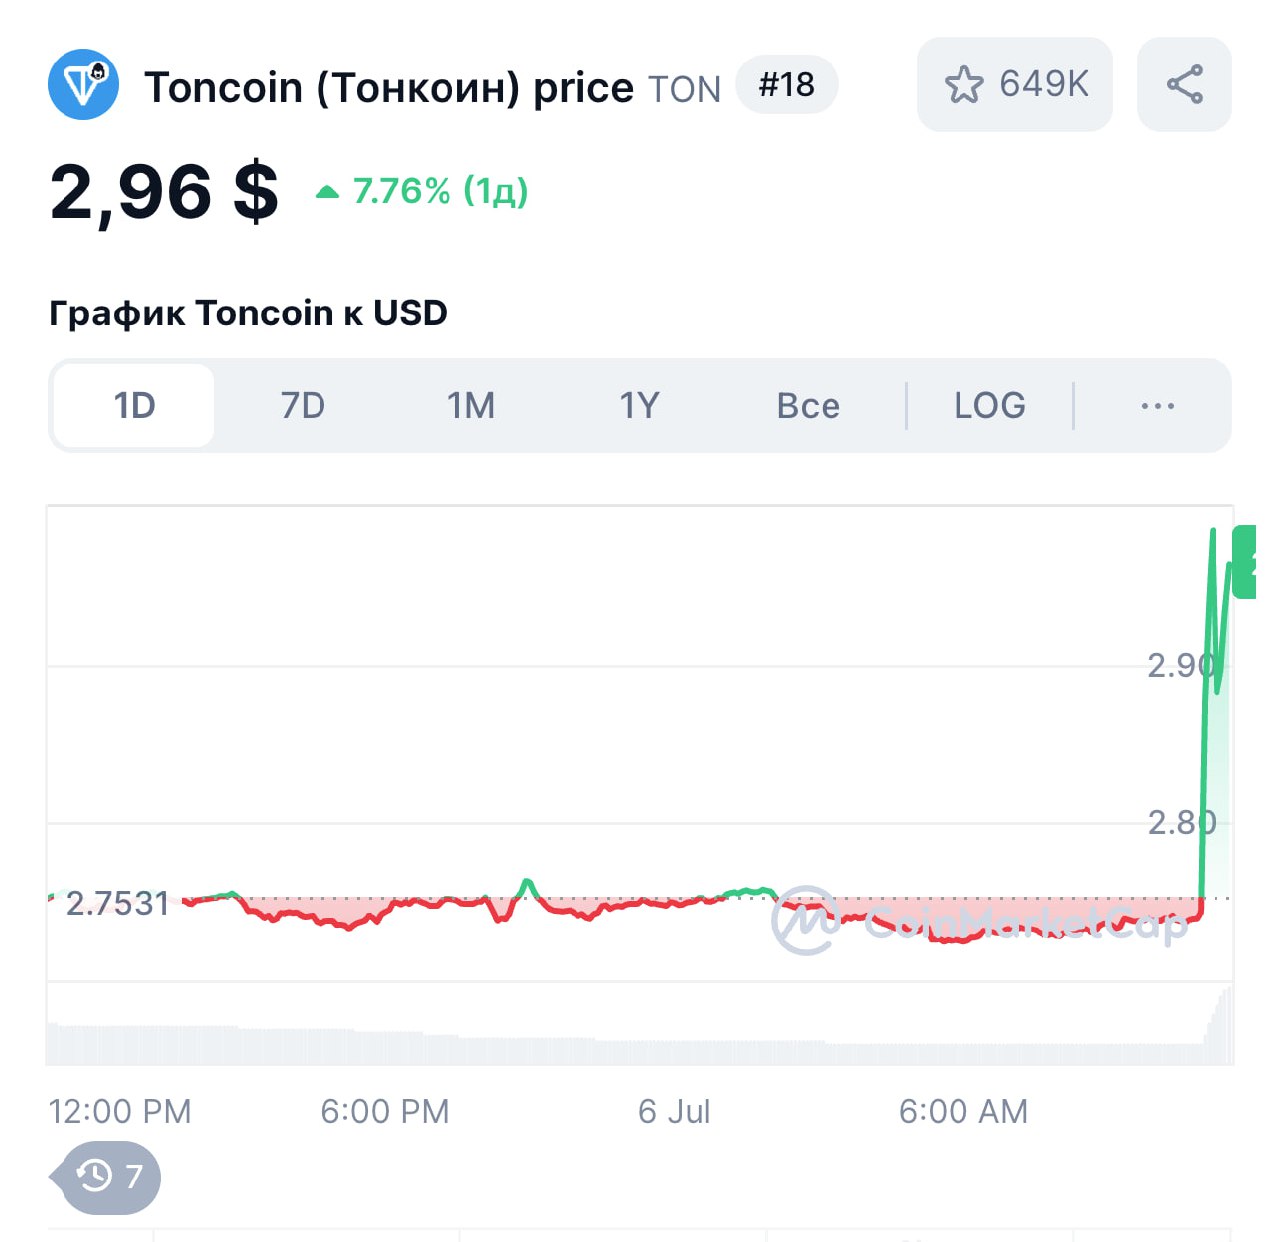
Task: Click the CoinMarketCap watermark logo
Action: click(804, 920)
